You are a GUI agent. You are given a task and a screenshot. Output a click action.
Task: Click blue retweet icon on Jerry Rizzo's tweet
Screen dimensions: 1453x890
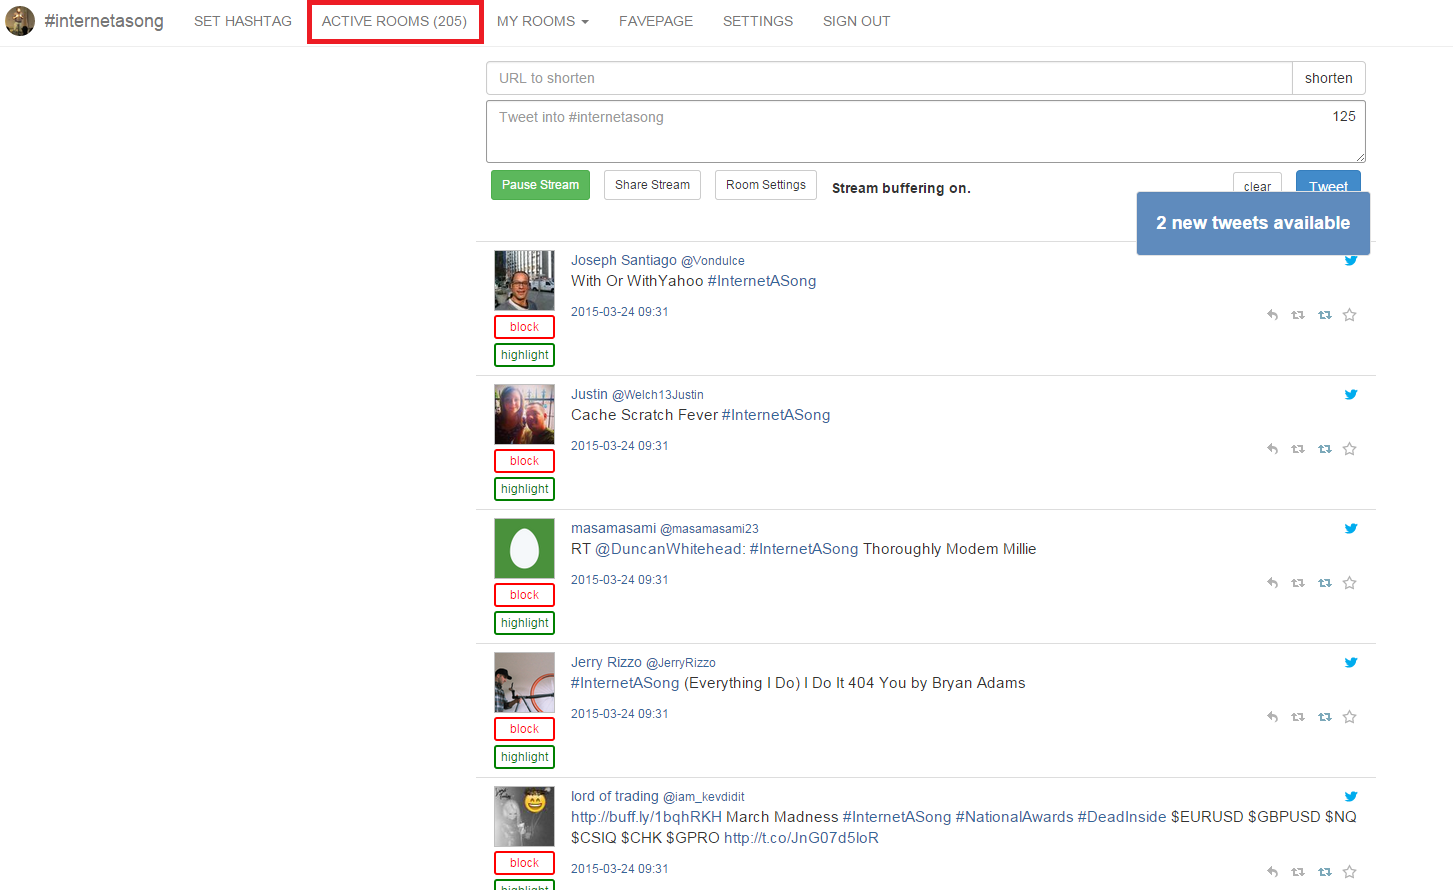(x=1325, y=717)
